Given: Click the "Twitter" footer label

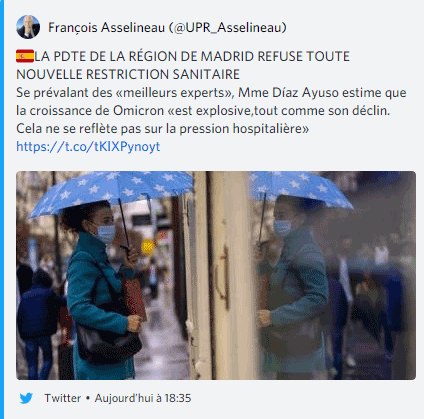Looking at the screenshot, I should point(63,398).
